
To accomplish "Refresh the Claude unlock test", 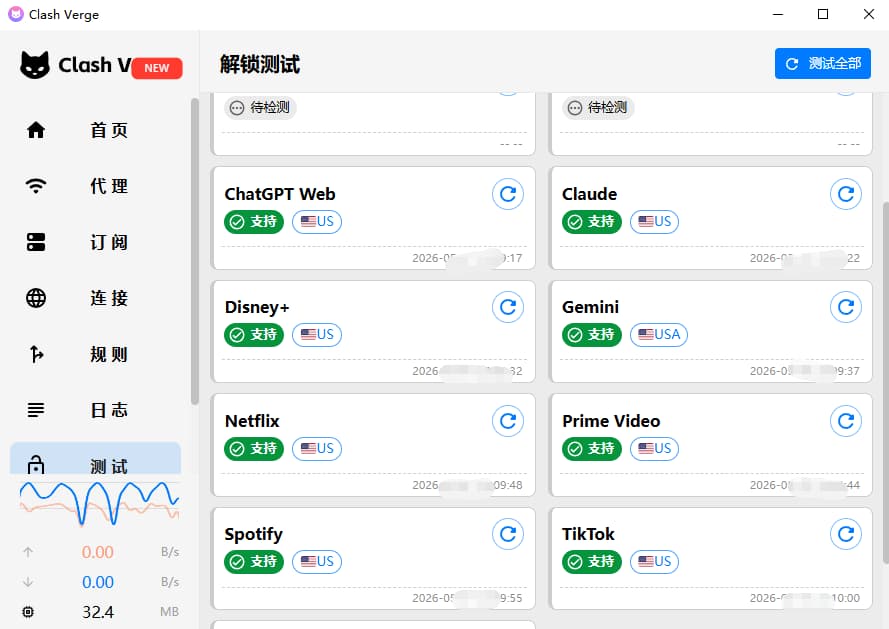I will 845,194.
